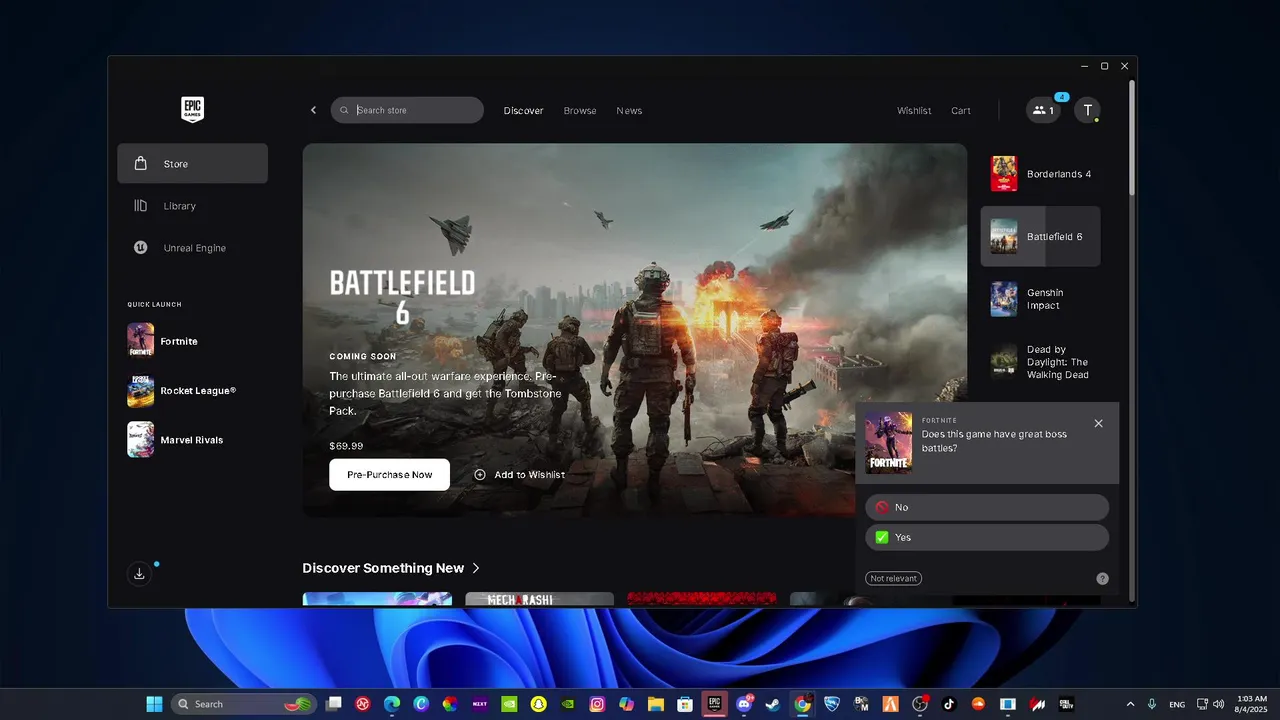
Task: Select Battlefield 6 in carousel list
Action: [x=1040, y=236]
